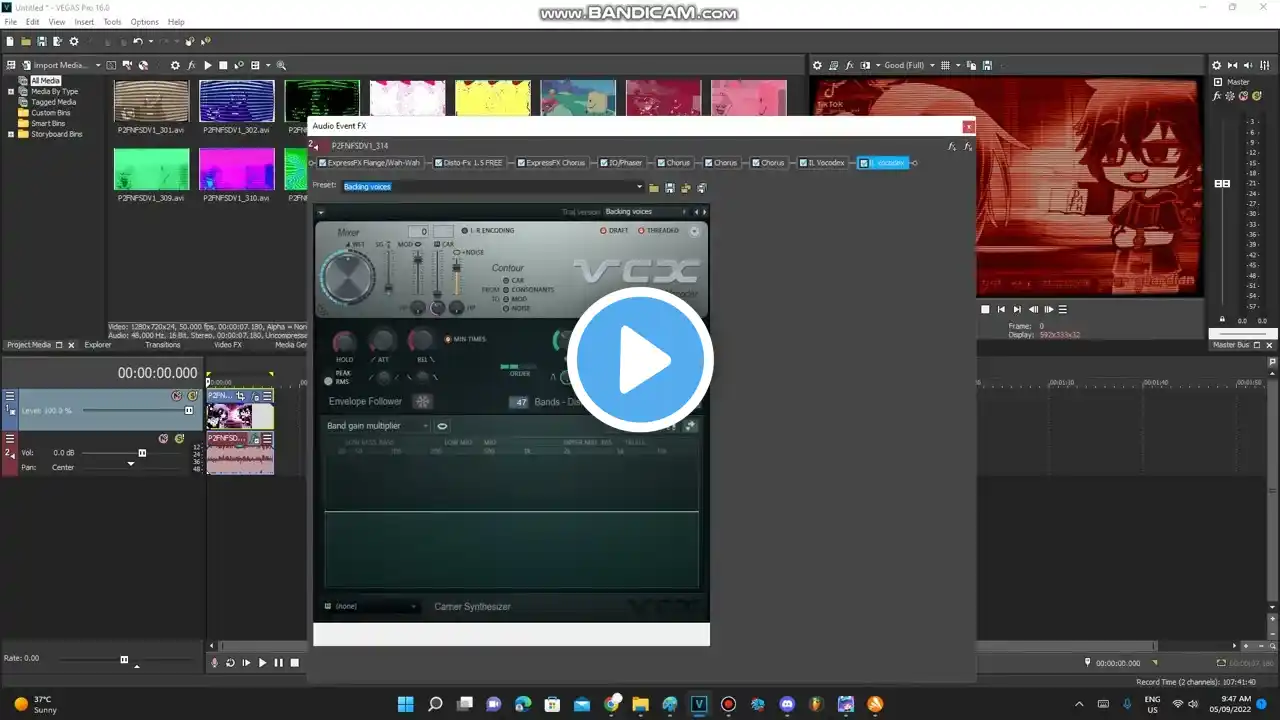
Task: Open the Preset dropdown arrow in Audio Event FX
Action: point(640,187)
